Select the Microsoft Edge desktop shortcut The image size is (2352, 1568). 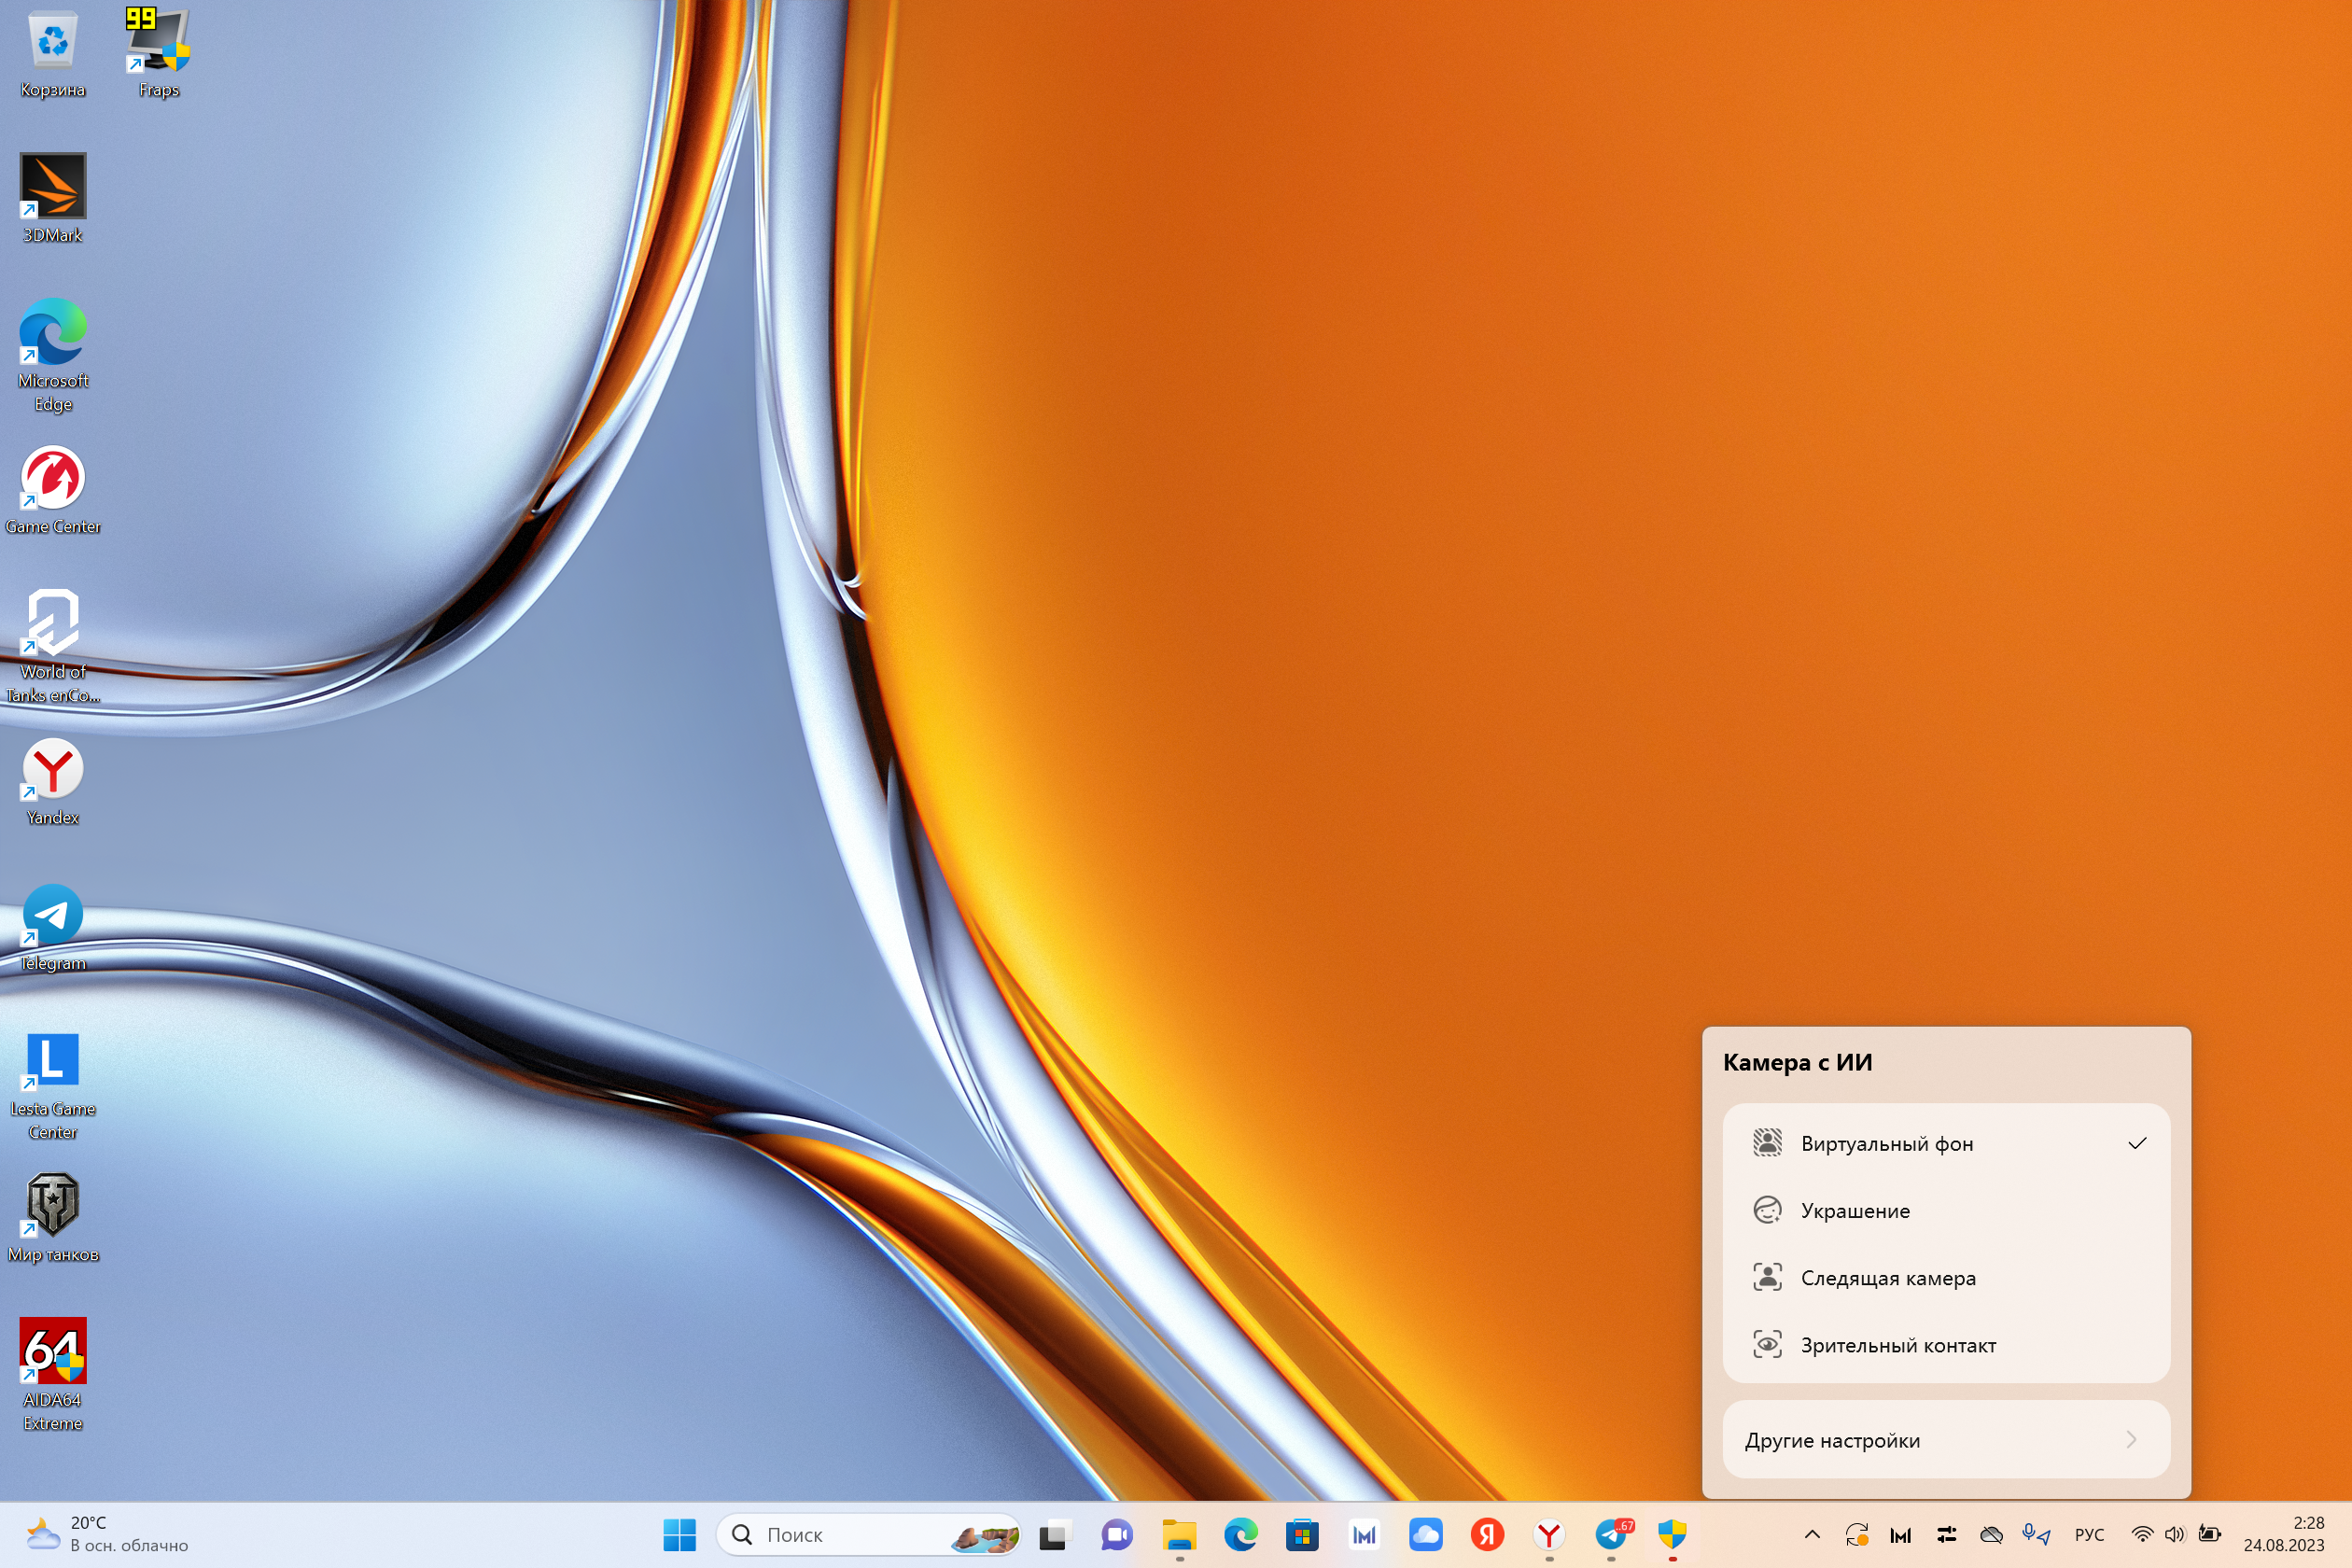tap(52, 356)
